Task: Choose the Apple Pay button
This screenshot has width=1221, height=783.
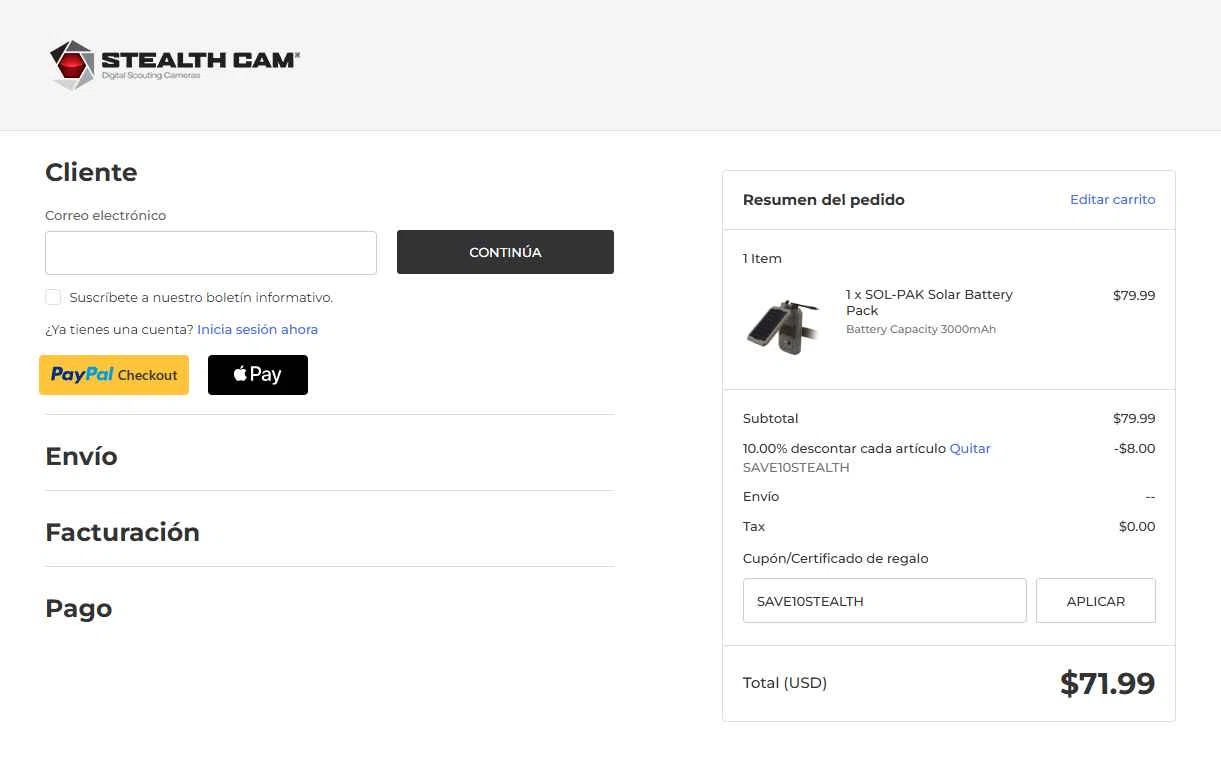Action: [x=258, y=375]
